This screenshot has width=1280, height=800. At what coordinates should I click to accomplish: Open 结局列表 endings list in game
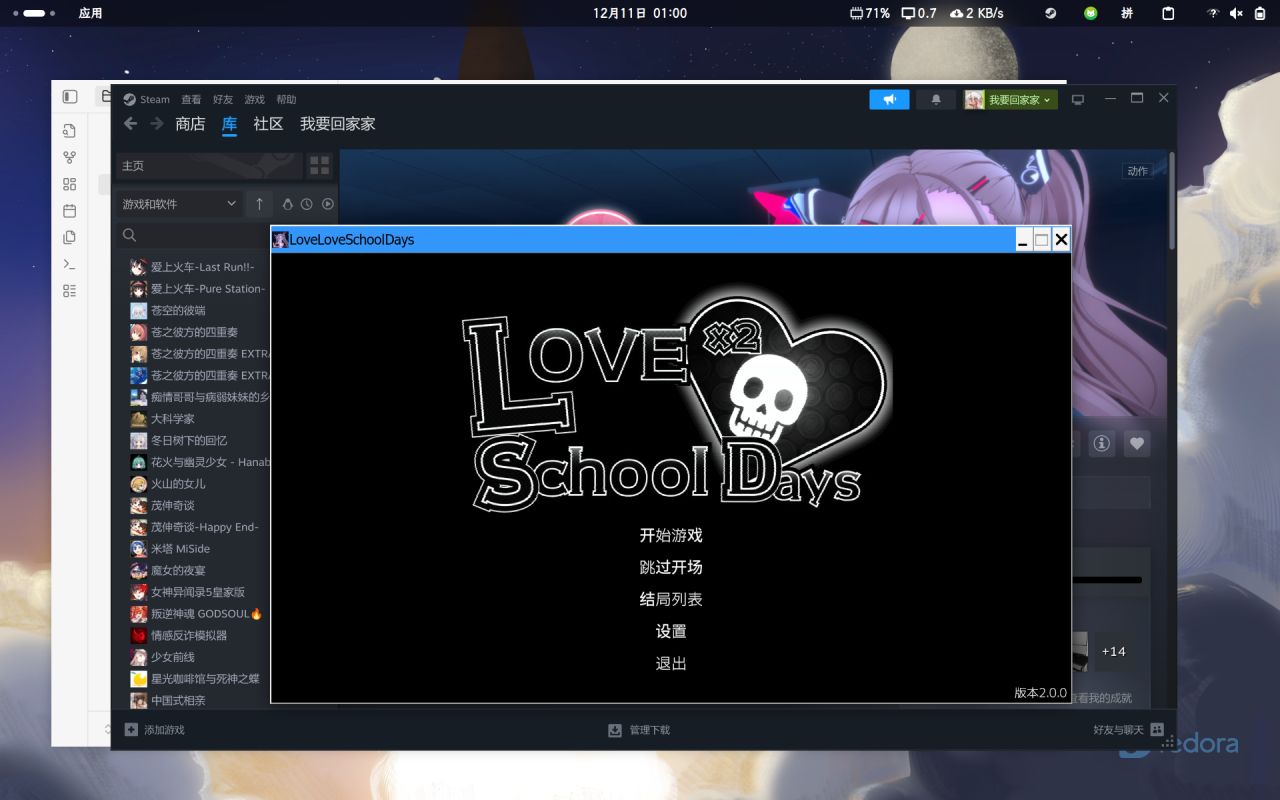point(671,600)
